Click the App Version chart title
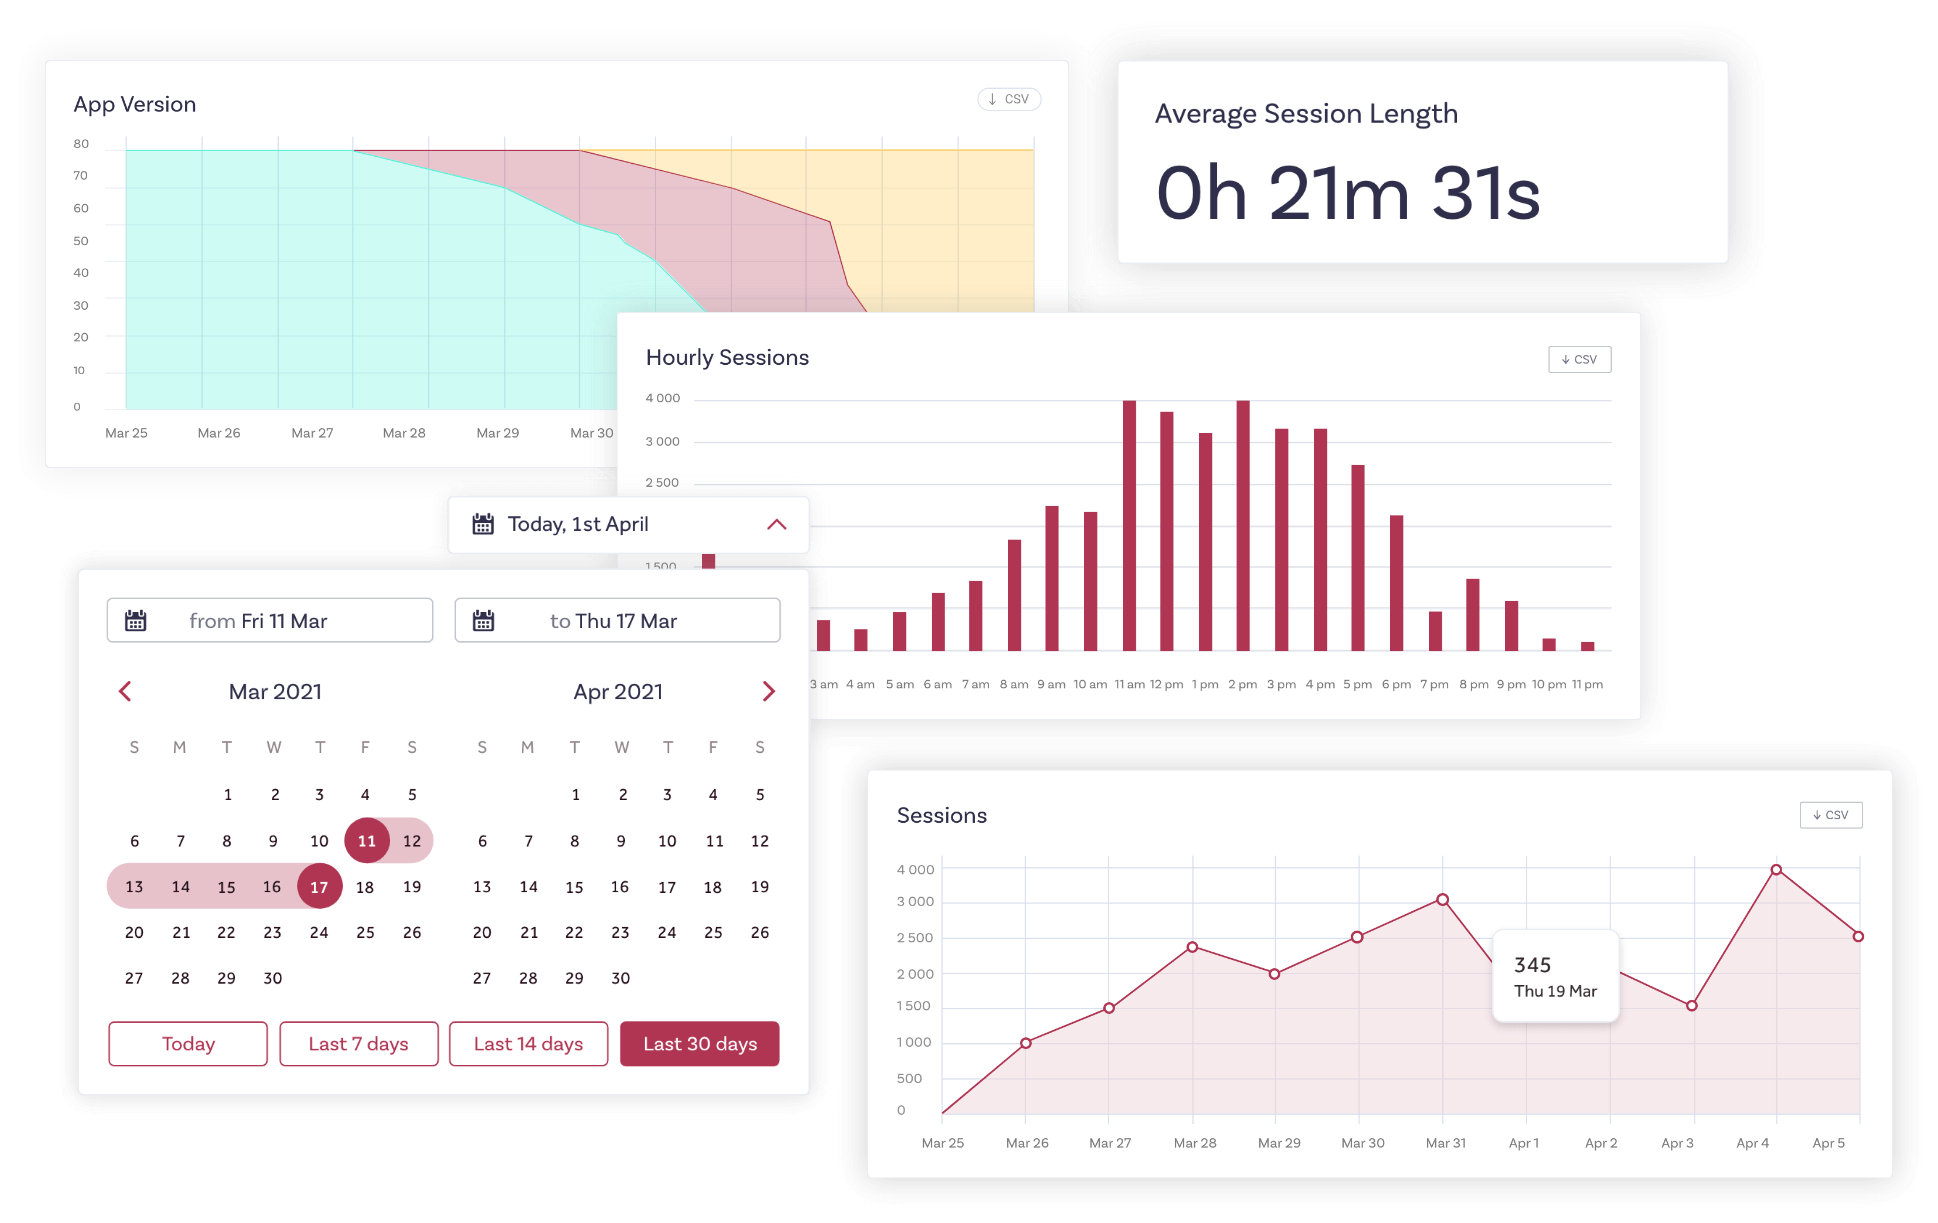Image resolution: width=1938 pixels, height=1223 pixels. point(135,104)
